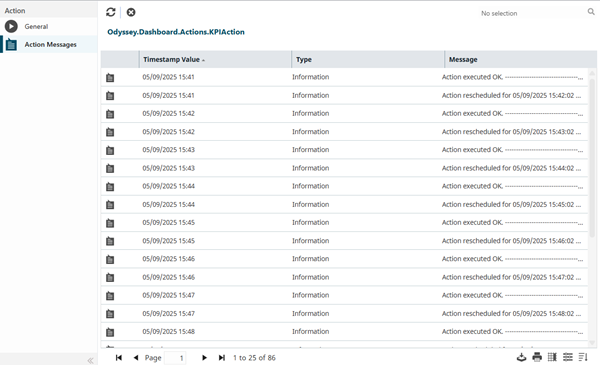The height and width of the screenshot is (365, 600).
Task: Collapse the left sidebar panel
Action: tap(90, 360)
